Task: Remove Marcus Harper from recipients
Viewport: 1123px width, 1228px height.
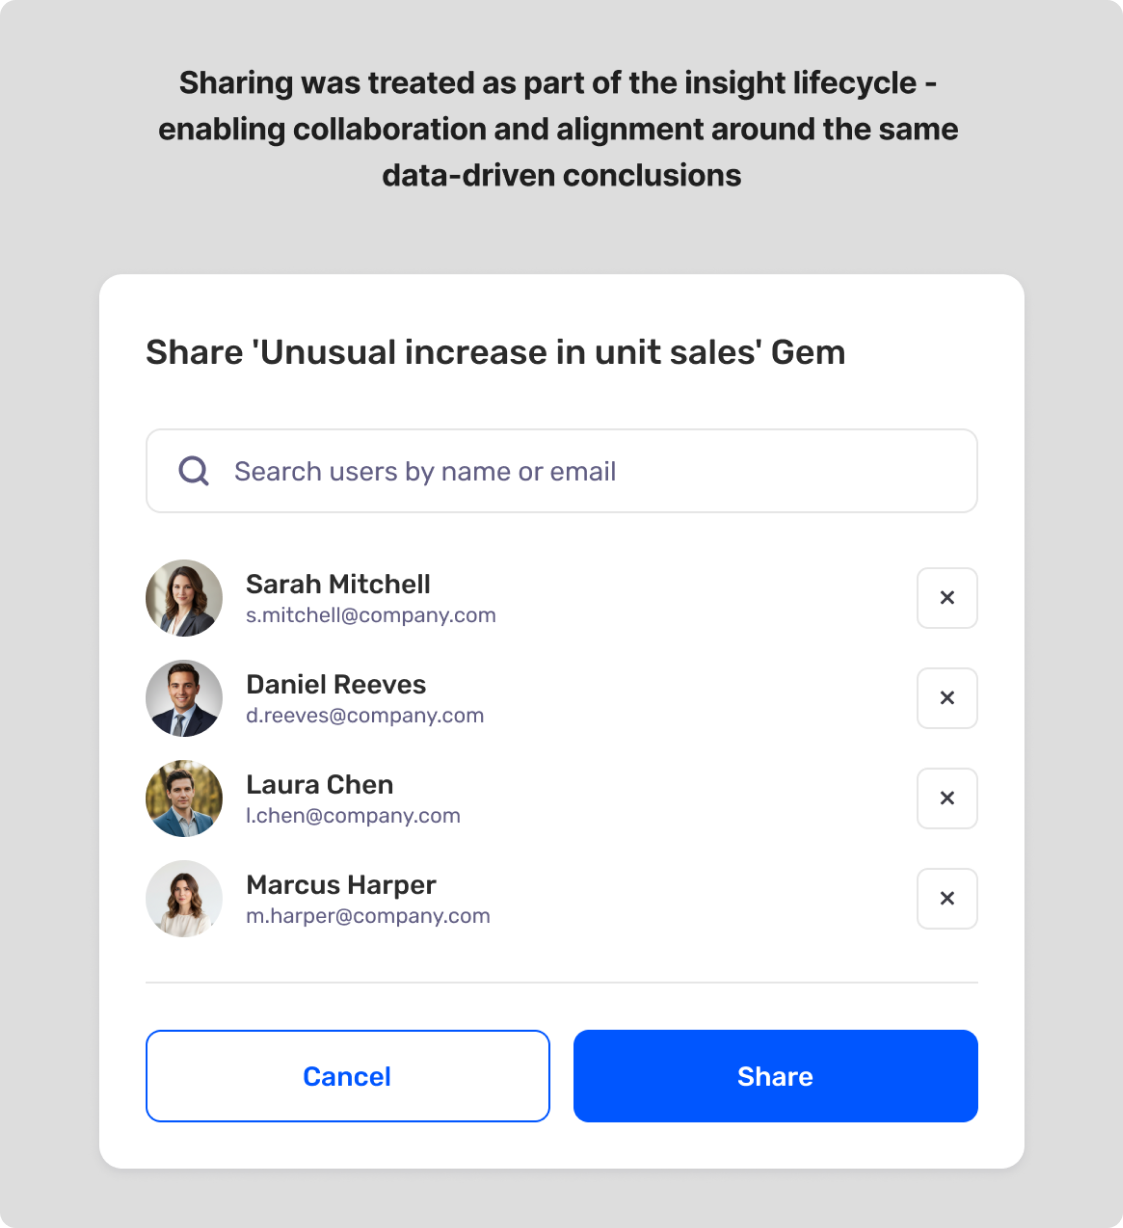Action: click(x=947, y=898)
